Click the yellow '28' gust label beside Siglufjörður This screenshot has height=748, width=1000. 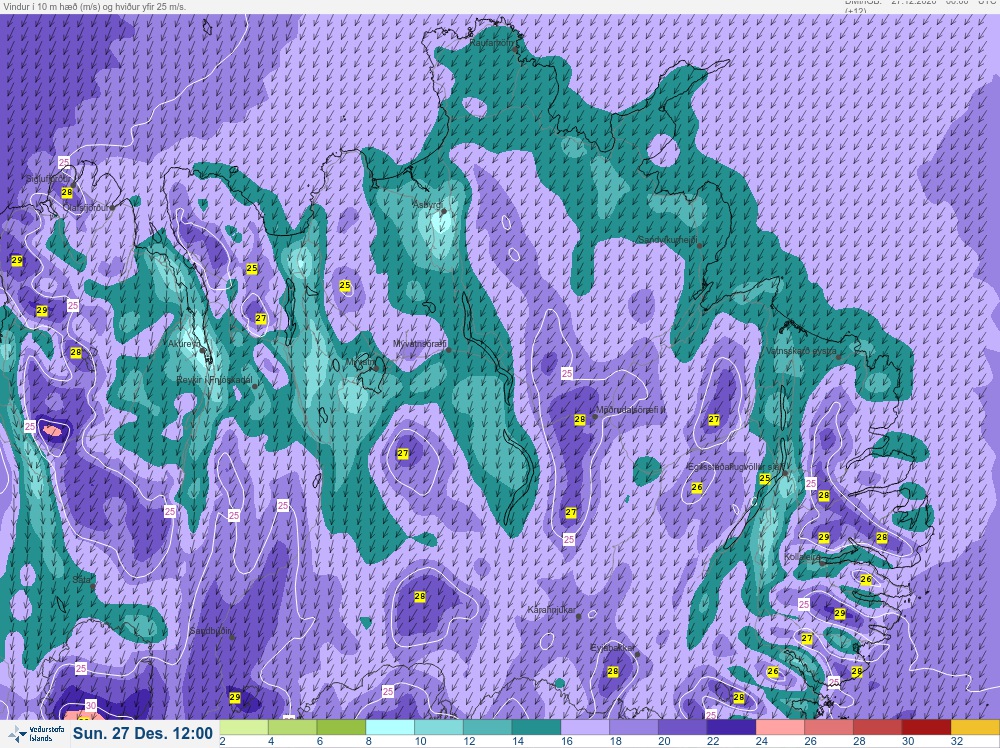point(67,193)
